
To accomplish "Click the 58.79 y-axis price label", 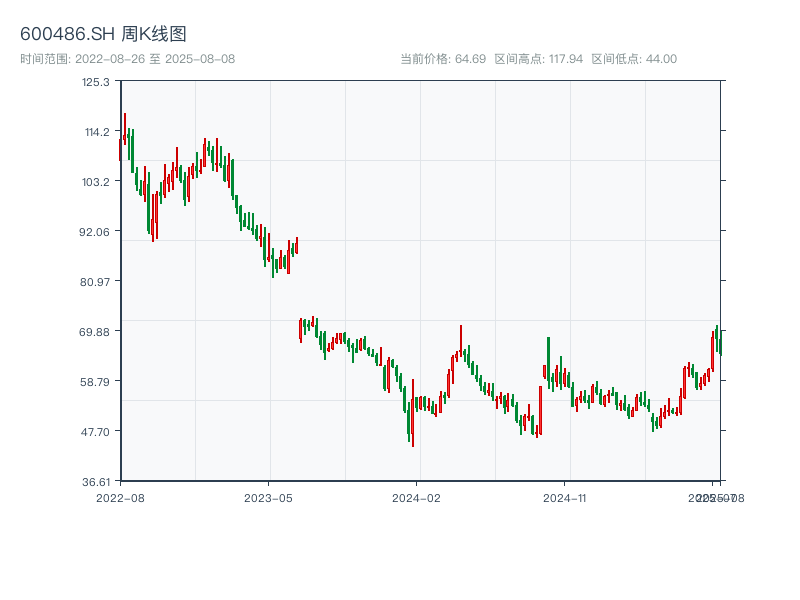I will click(x=96, y=382).
